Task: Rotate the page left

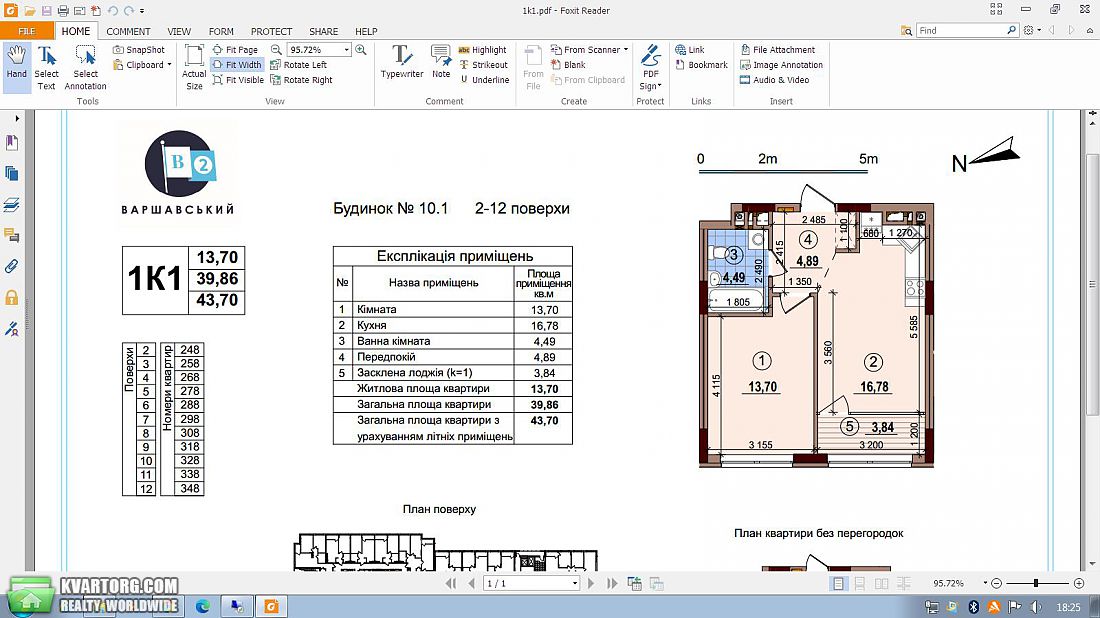Action: coord(299,65)
